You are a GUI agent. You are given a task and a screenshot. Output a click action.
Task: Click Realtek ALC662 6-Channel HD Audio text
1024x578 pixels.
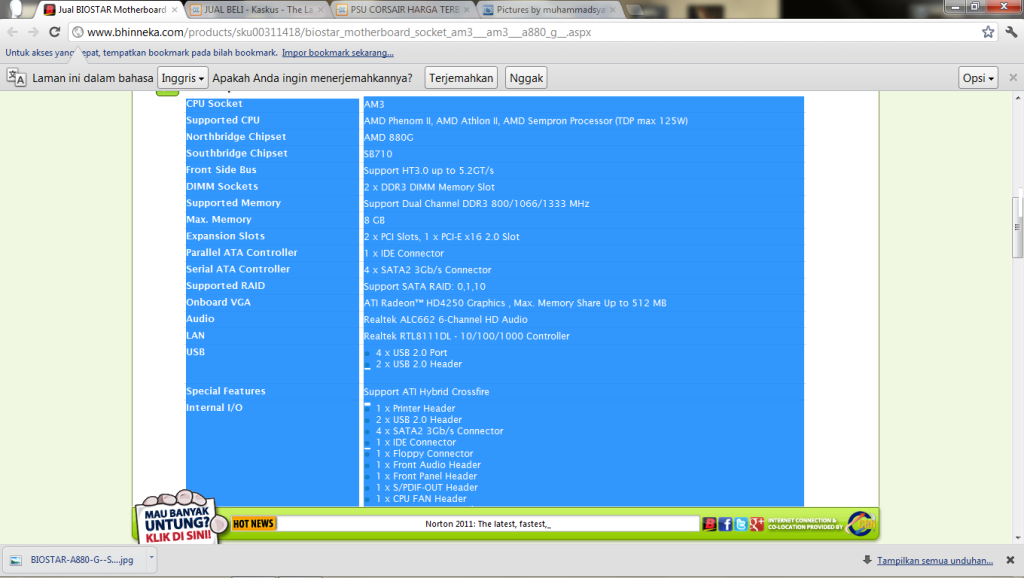coord(445,319)
